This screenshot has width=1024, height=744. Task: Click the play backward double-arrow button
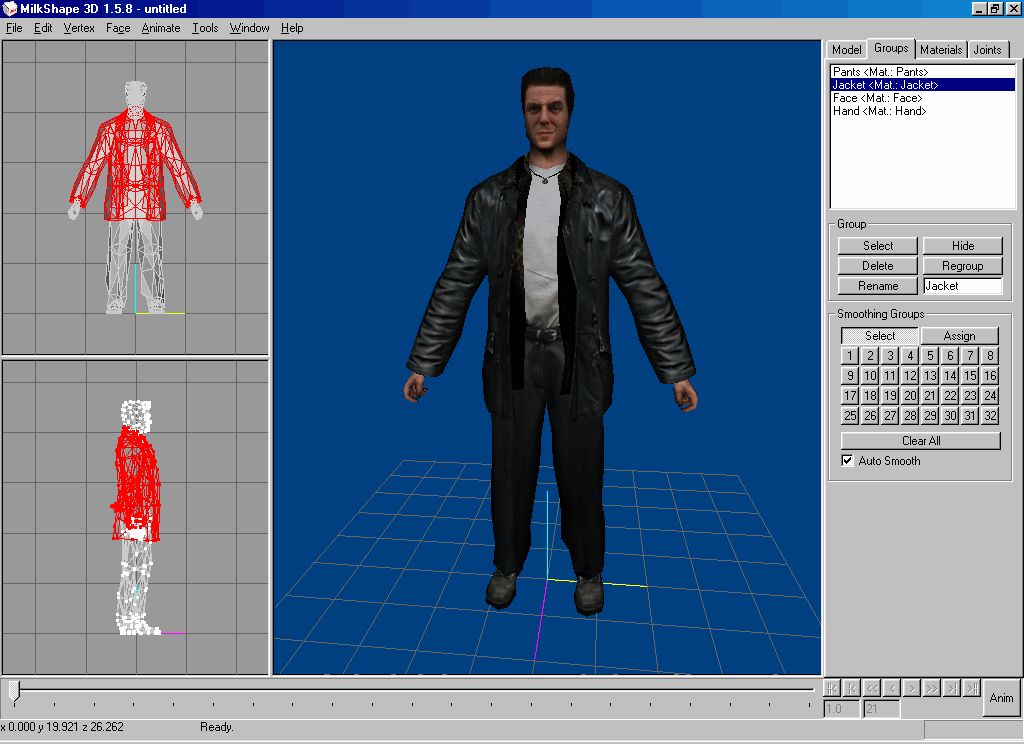872,688
